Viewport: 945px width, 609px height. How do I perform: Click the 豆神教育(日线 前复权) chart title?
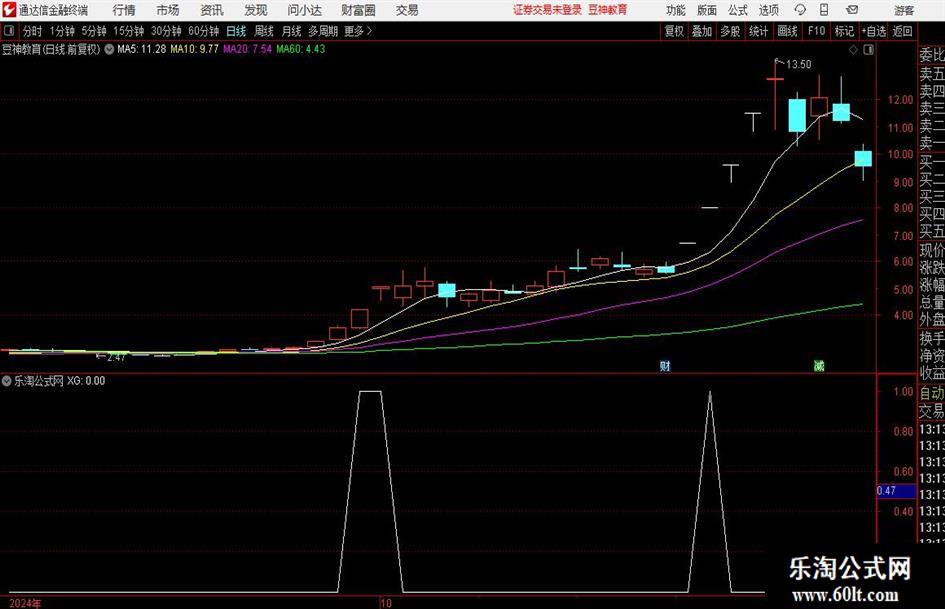click(51, 49)
